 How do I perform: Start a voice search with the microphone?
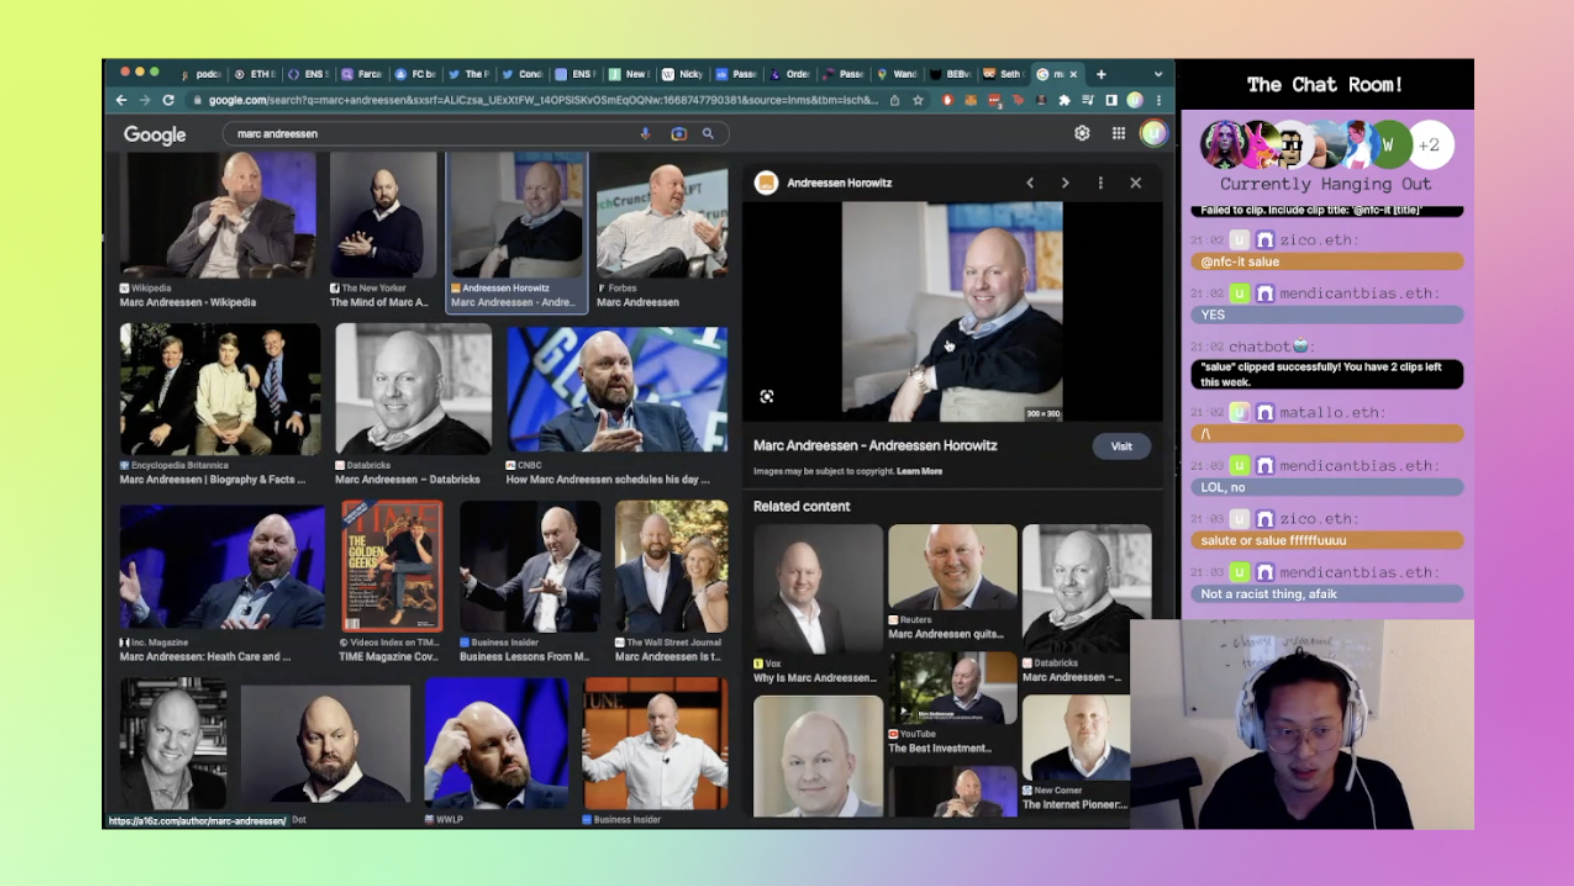coord(645,133)
